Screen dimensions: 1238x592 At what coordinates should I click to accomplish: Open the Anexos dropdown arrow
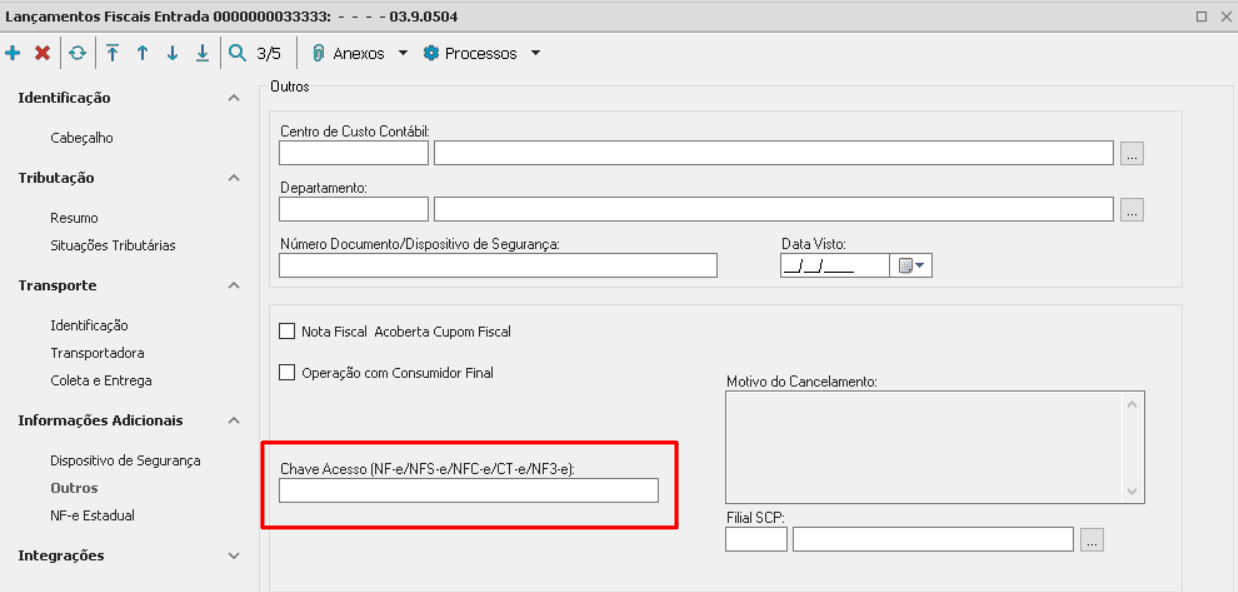403,53
